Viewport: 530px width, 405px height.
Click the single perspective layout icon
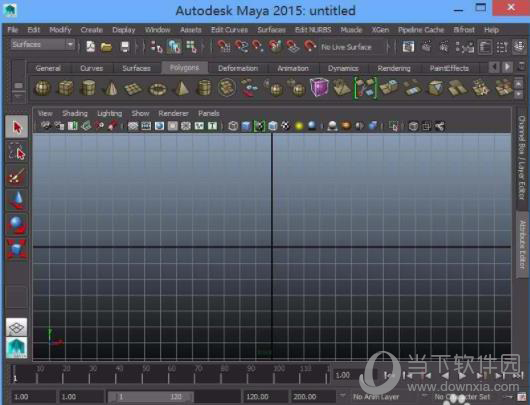click(x=16, y=327)
